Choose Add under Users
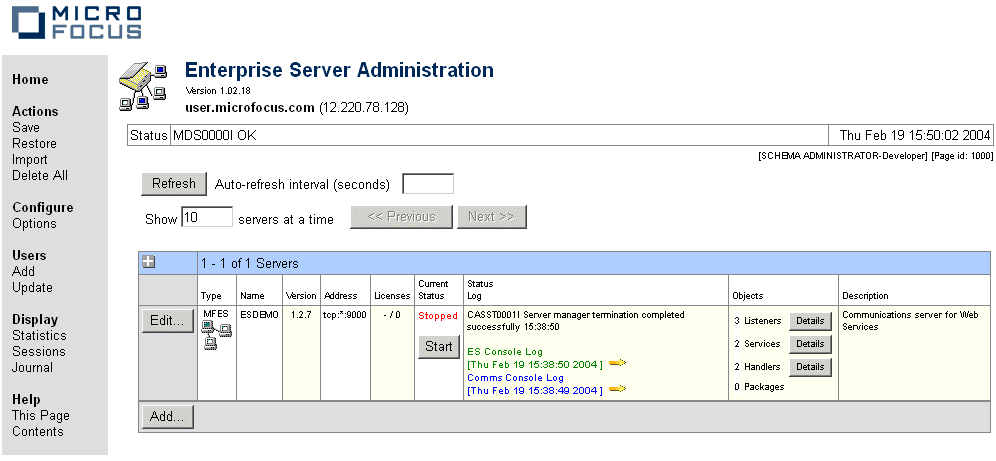Image resolution: width=996 pixels, height=461 pixels. pyautogui.click(x=24, y=271)
